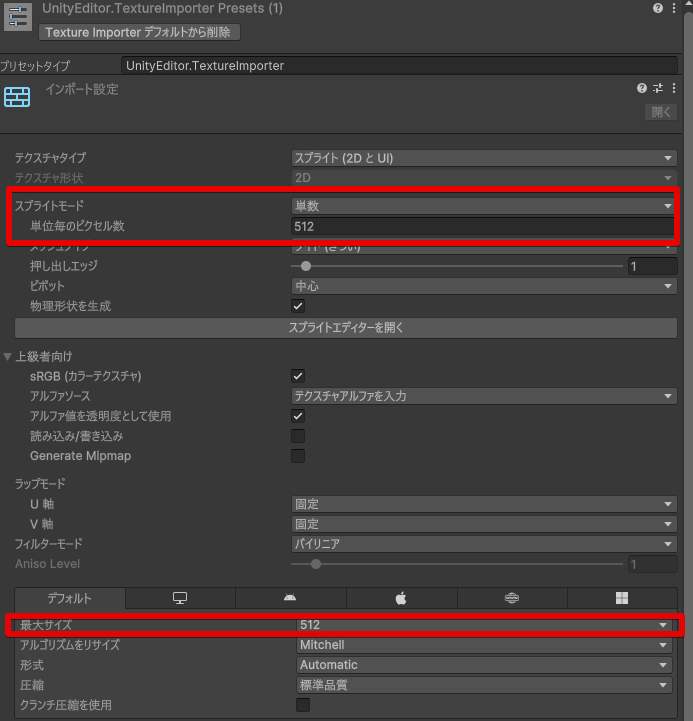Enable the クランチ圧縮を使用 checkbox
The width and height of the screenshot is (693, 721).
(303, 705)
